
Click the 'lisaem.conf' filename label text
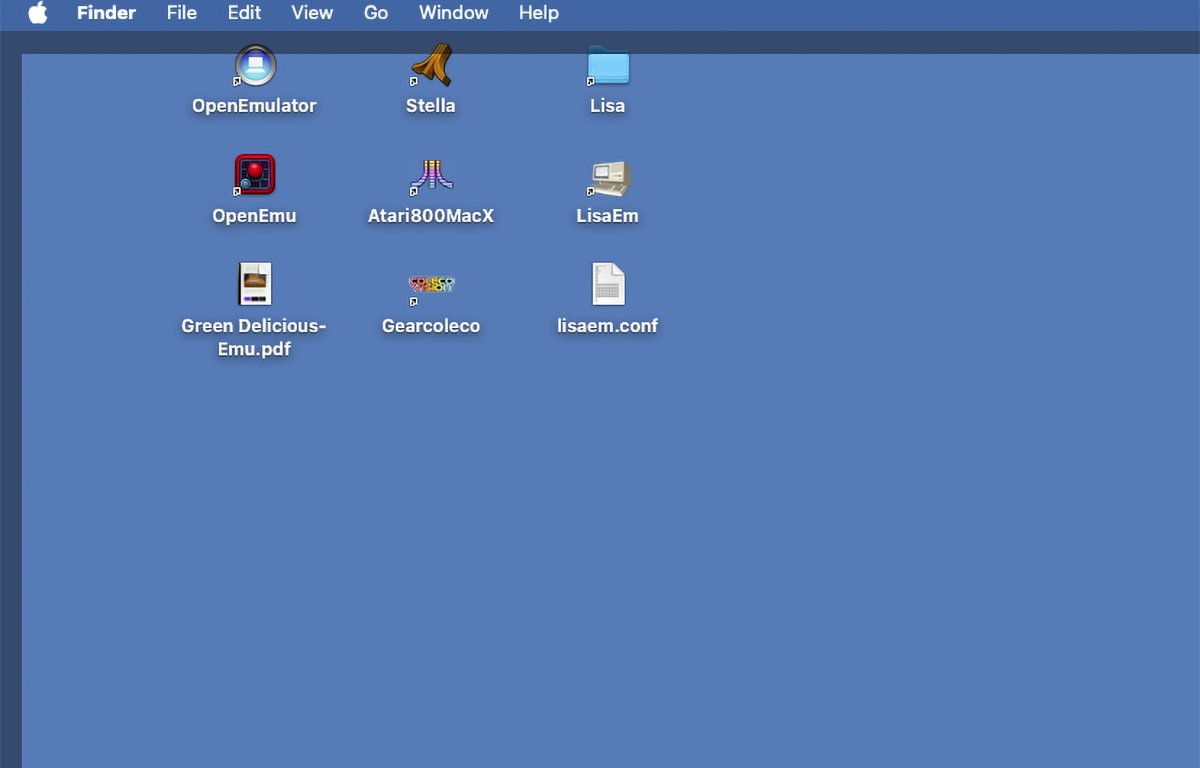[608, 326]
